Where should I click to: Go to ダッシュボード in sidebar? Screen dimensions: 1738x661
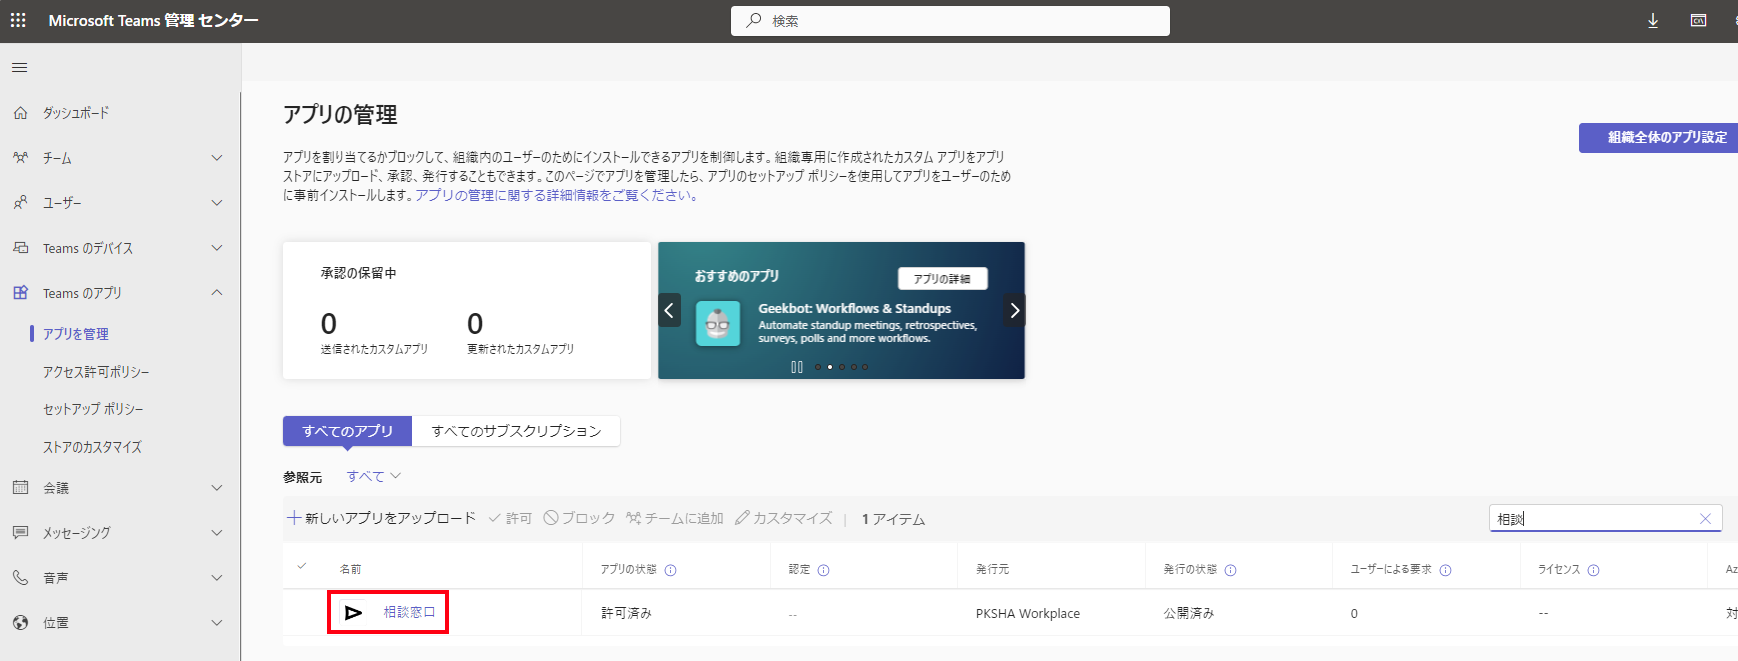tap(76, 113)
